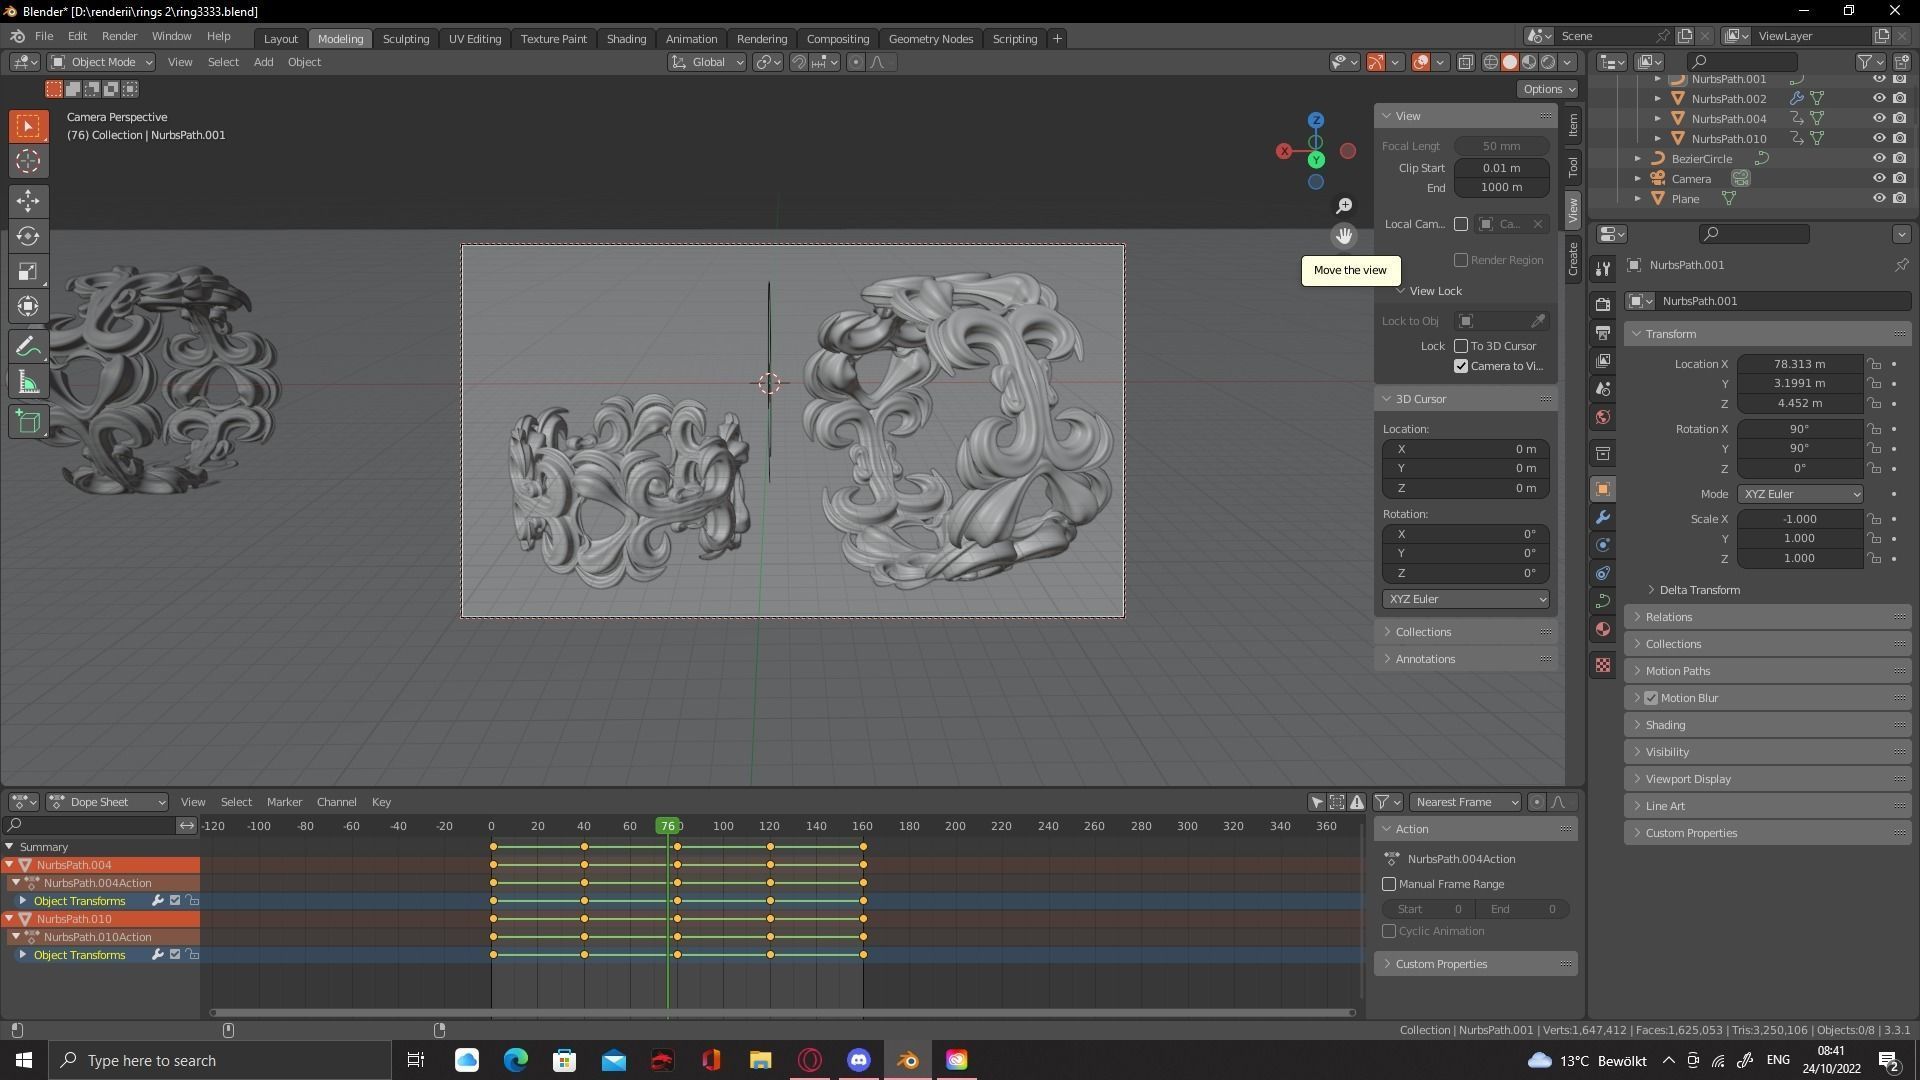Hide NurbsPath.002 with eye icon

[1879, 98]
